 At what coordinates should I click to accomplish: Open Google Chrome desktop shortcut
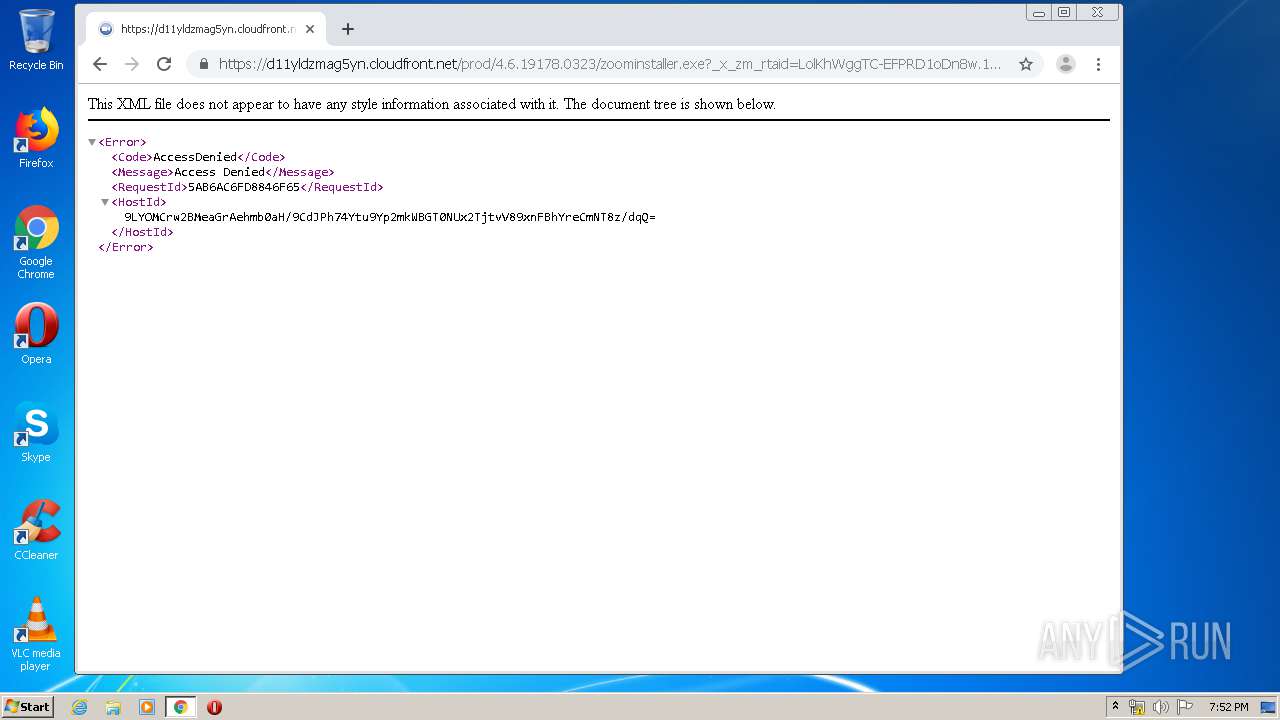(x=36, y=243)
